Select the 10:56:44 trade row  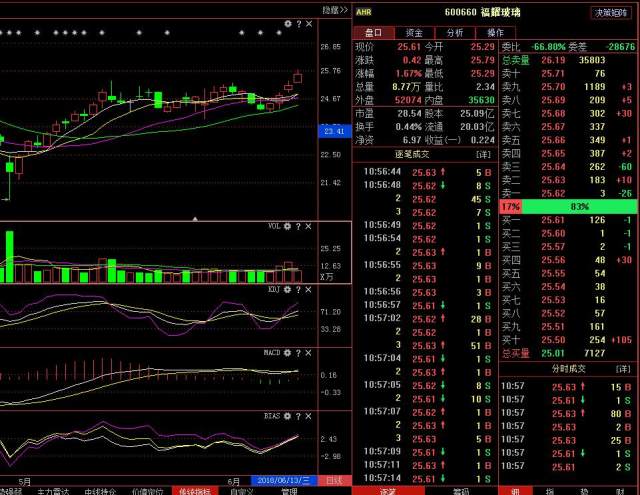[x=427, y=172]
